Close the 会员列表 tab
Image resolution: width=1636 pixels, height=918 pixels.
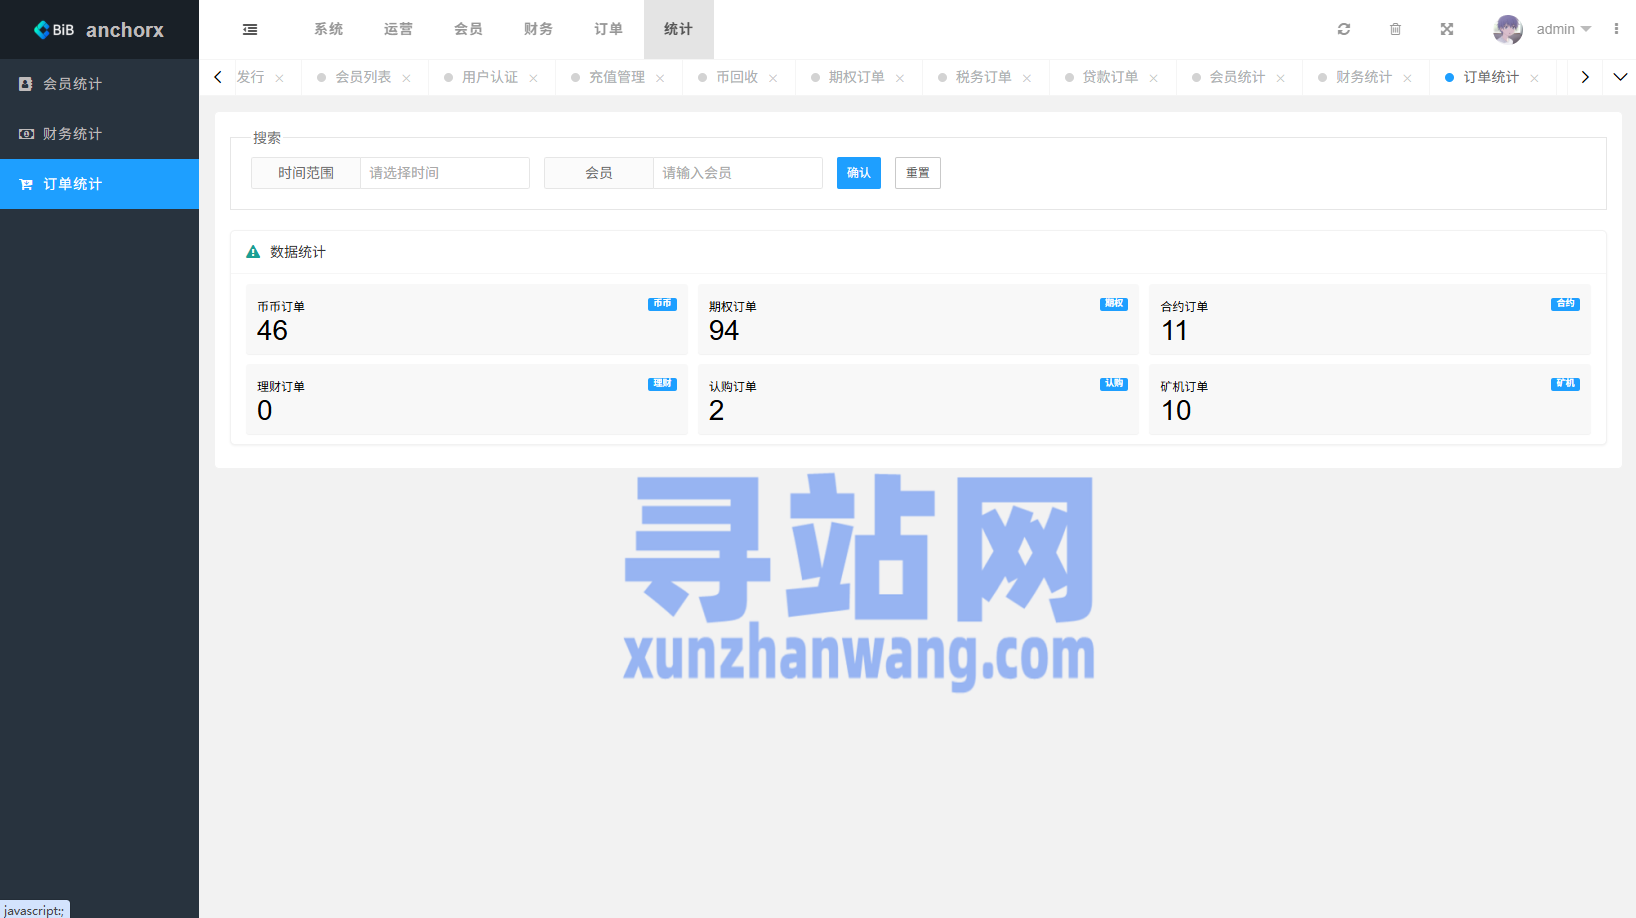(x=406, y=78)
